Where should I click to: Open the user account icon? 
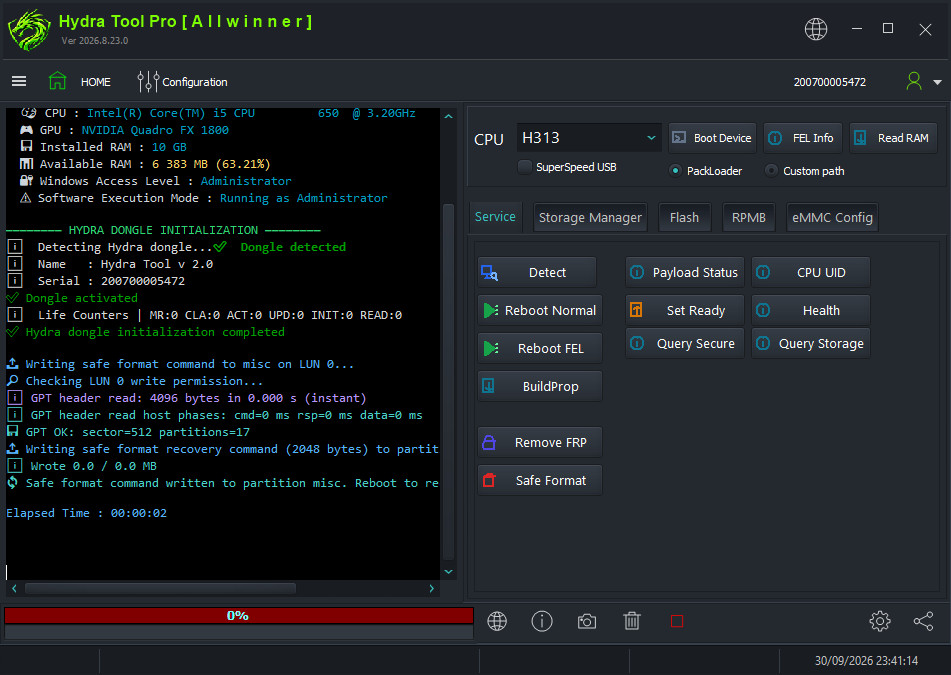(x=913, y=81)
